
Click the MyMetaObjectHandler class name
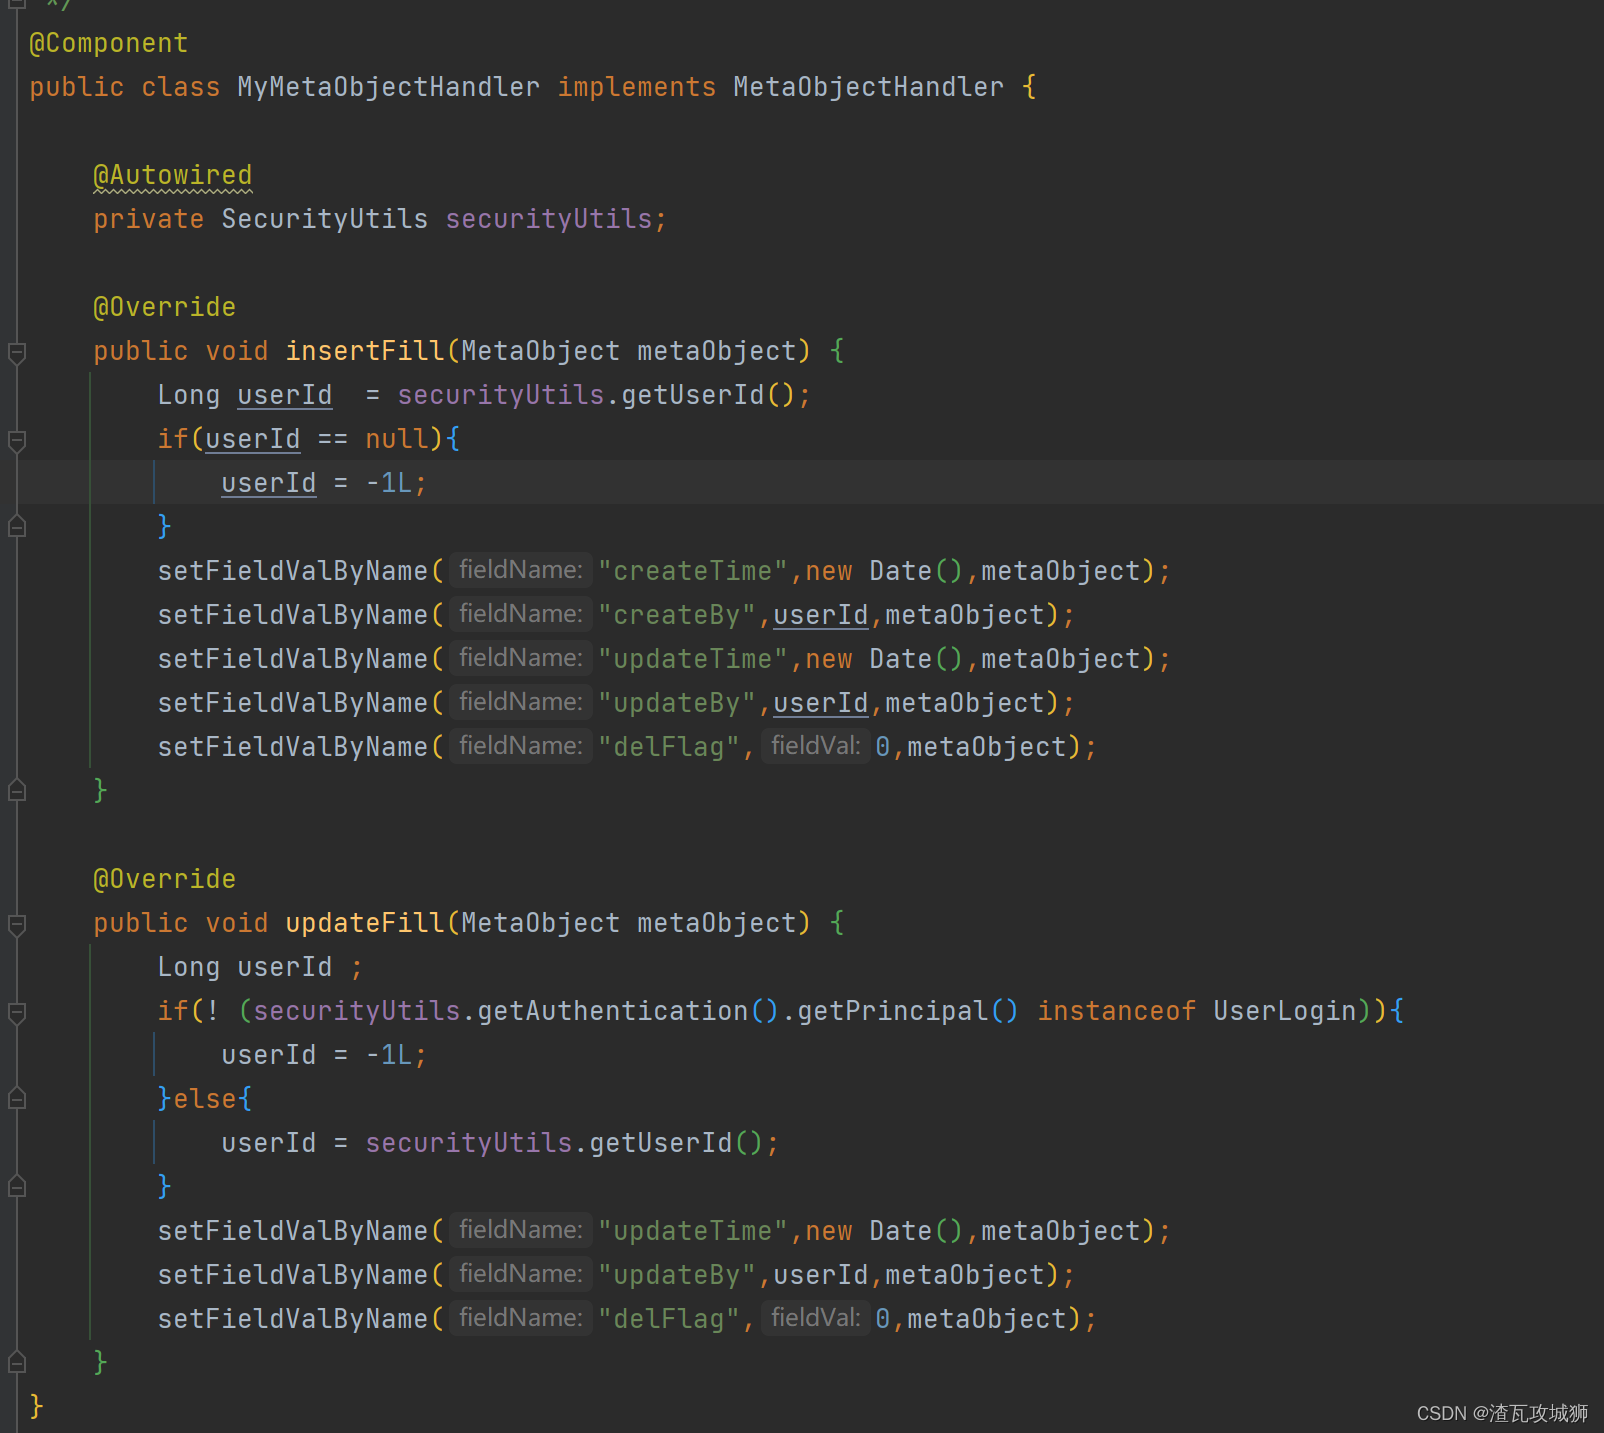coord(388,87)
